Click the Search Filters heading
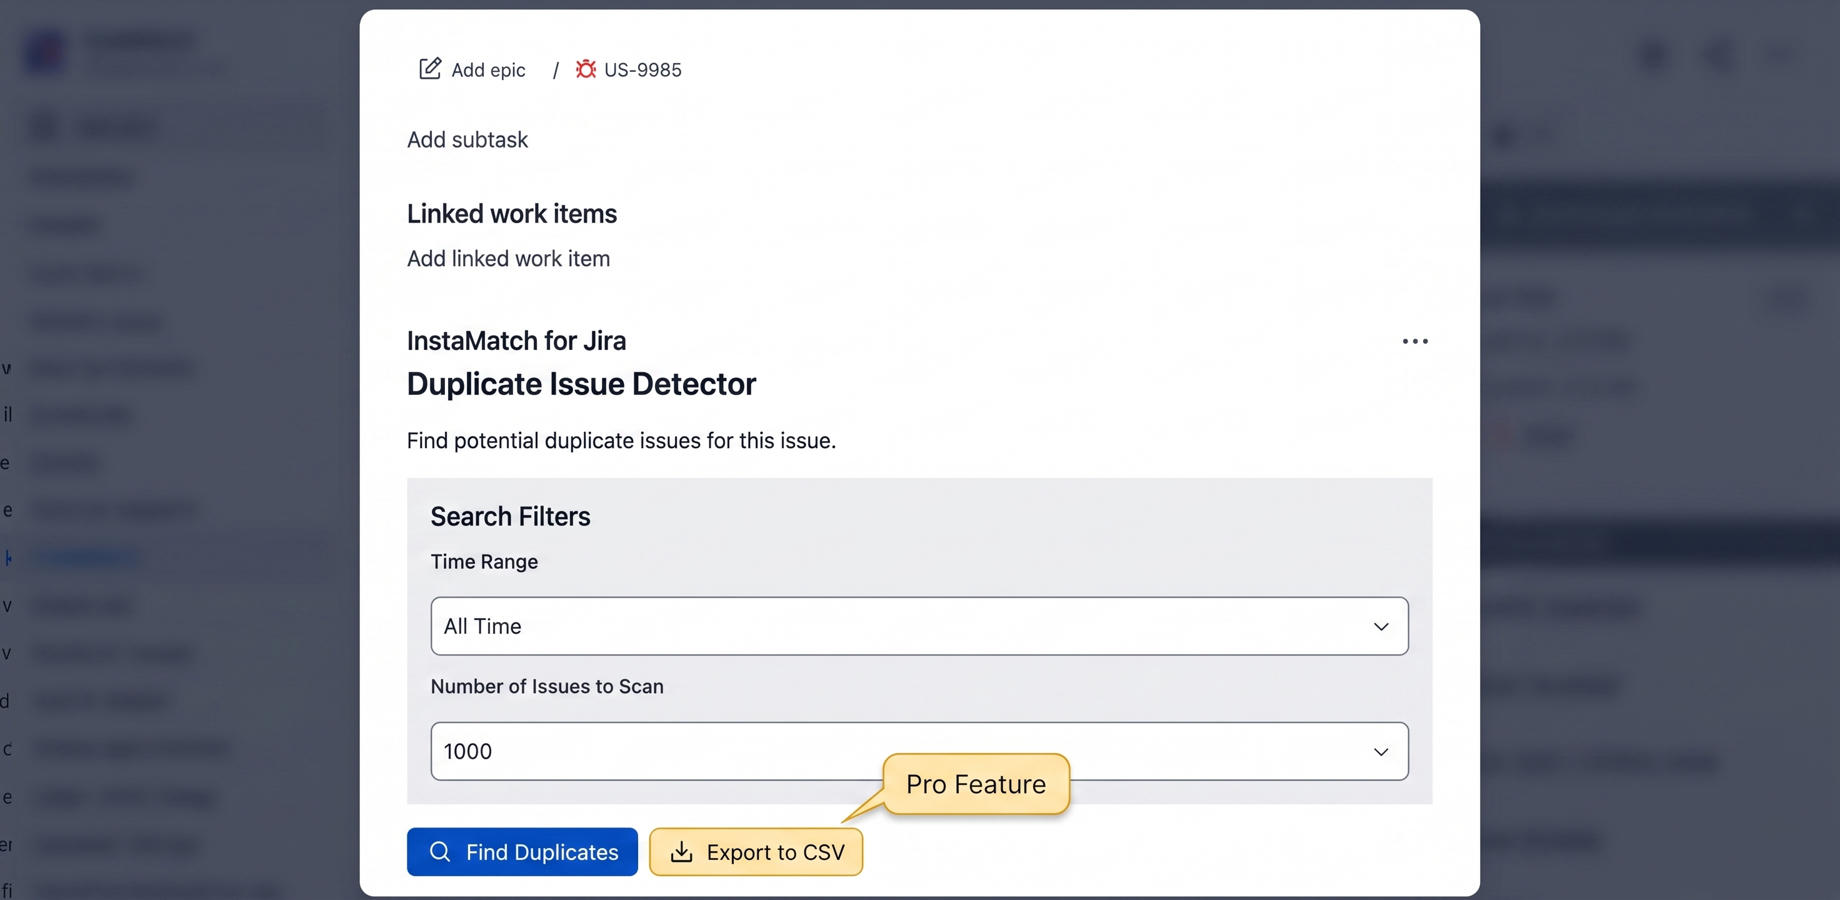The width and height of the screenshot is (1840, 900). click(x=510, y=517)
